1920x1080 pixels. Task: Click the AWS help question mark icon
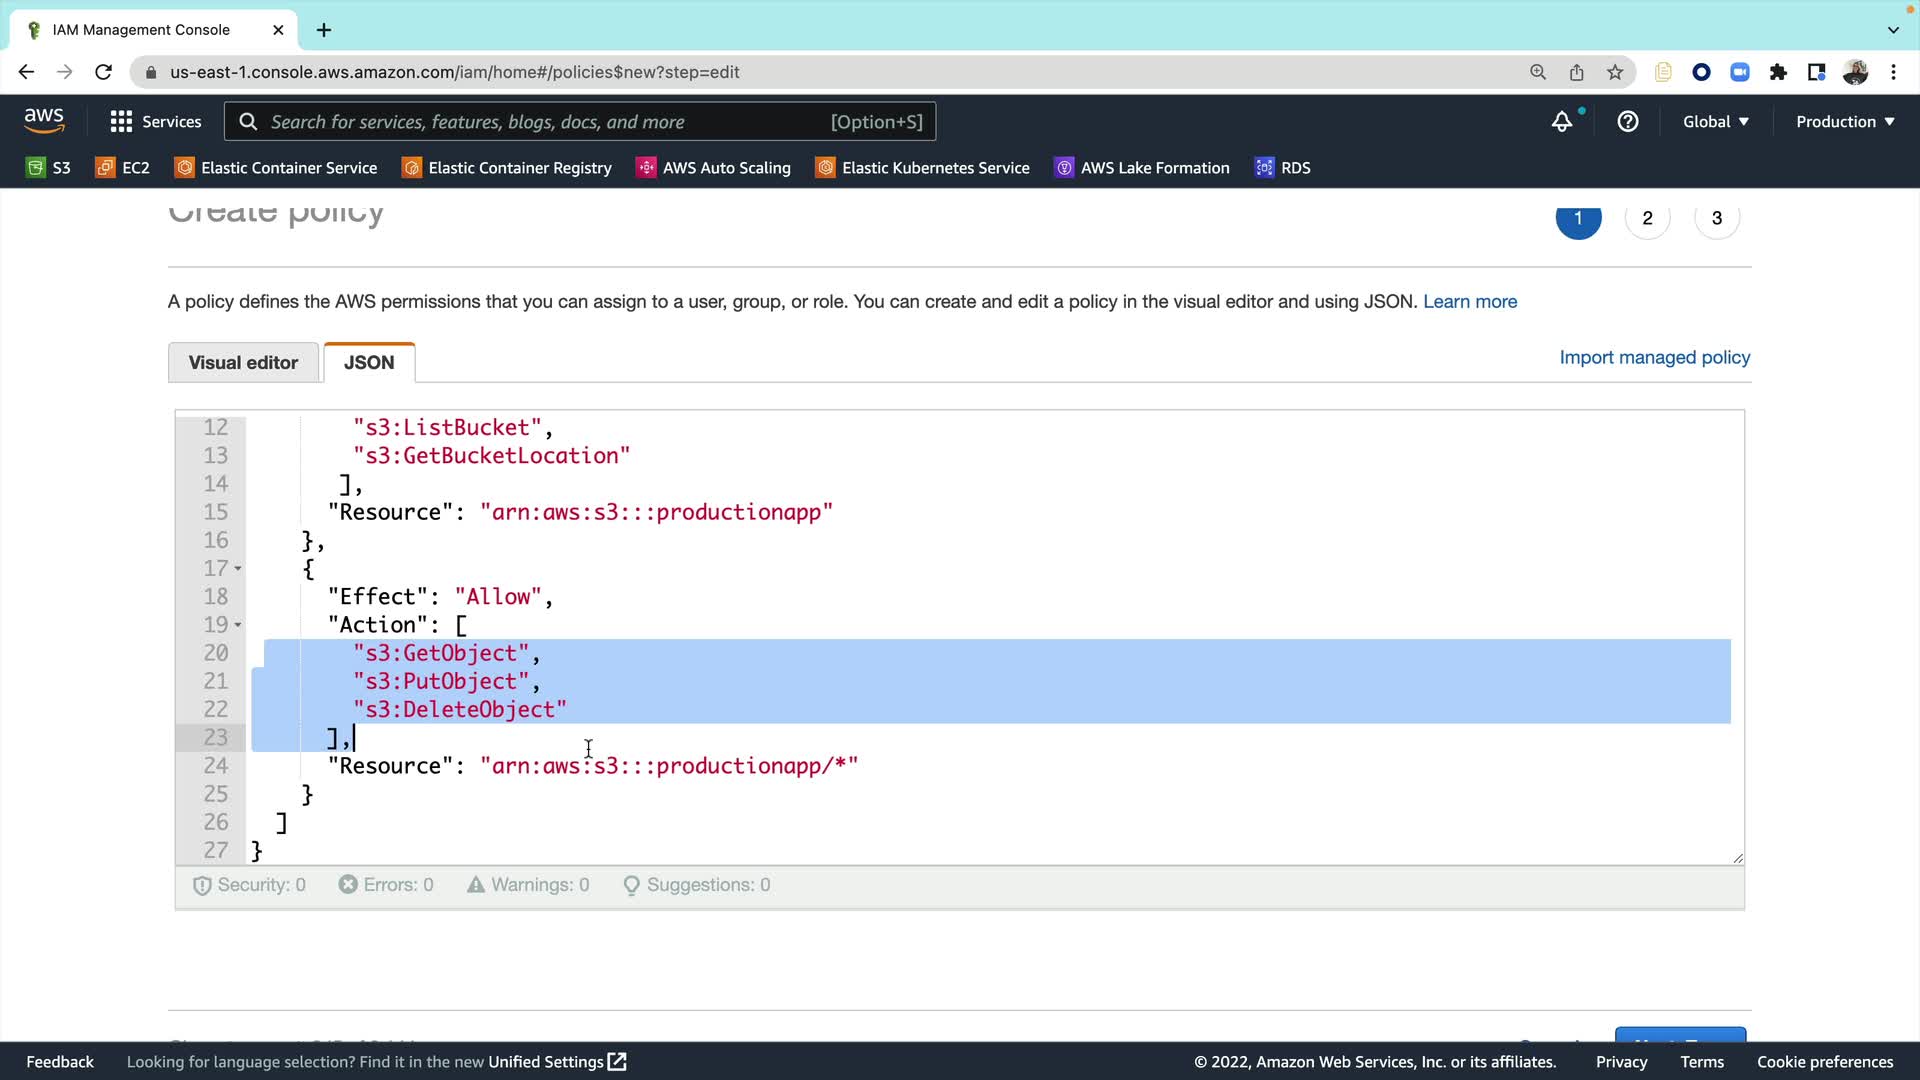coord(1627,122)
